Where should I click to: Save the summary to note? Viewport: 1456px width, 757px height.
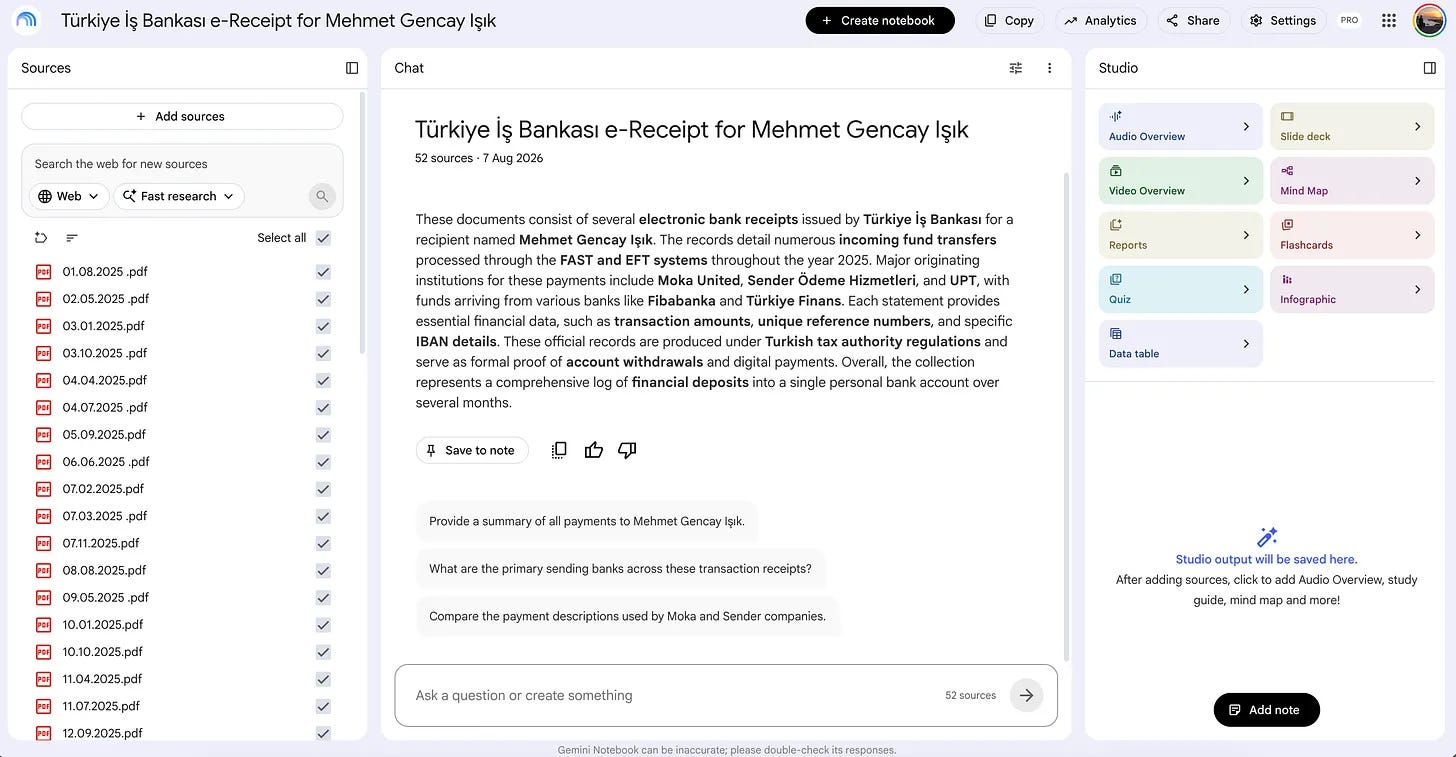472,450
